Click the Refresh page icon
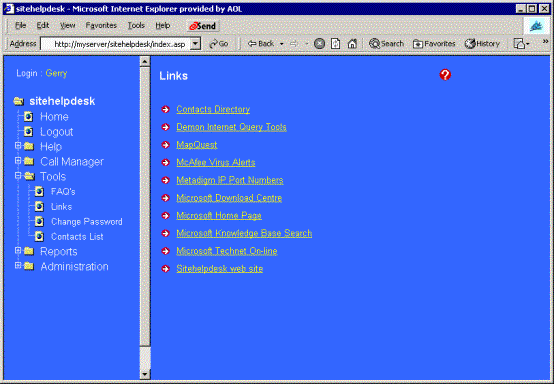 336,44
